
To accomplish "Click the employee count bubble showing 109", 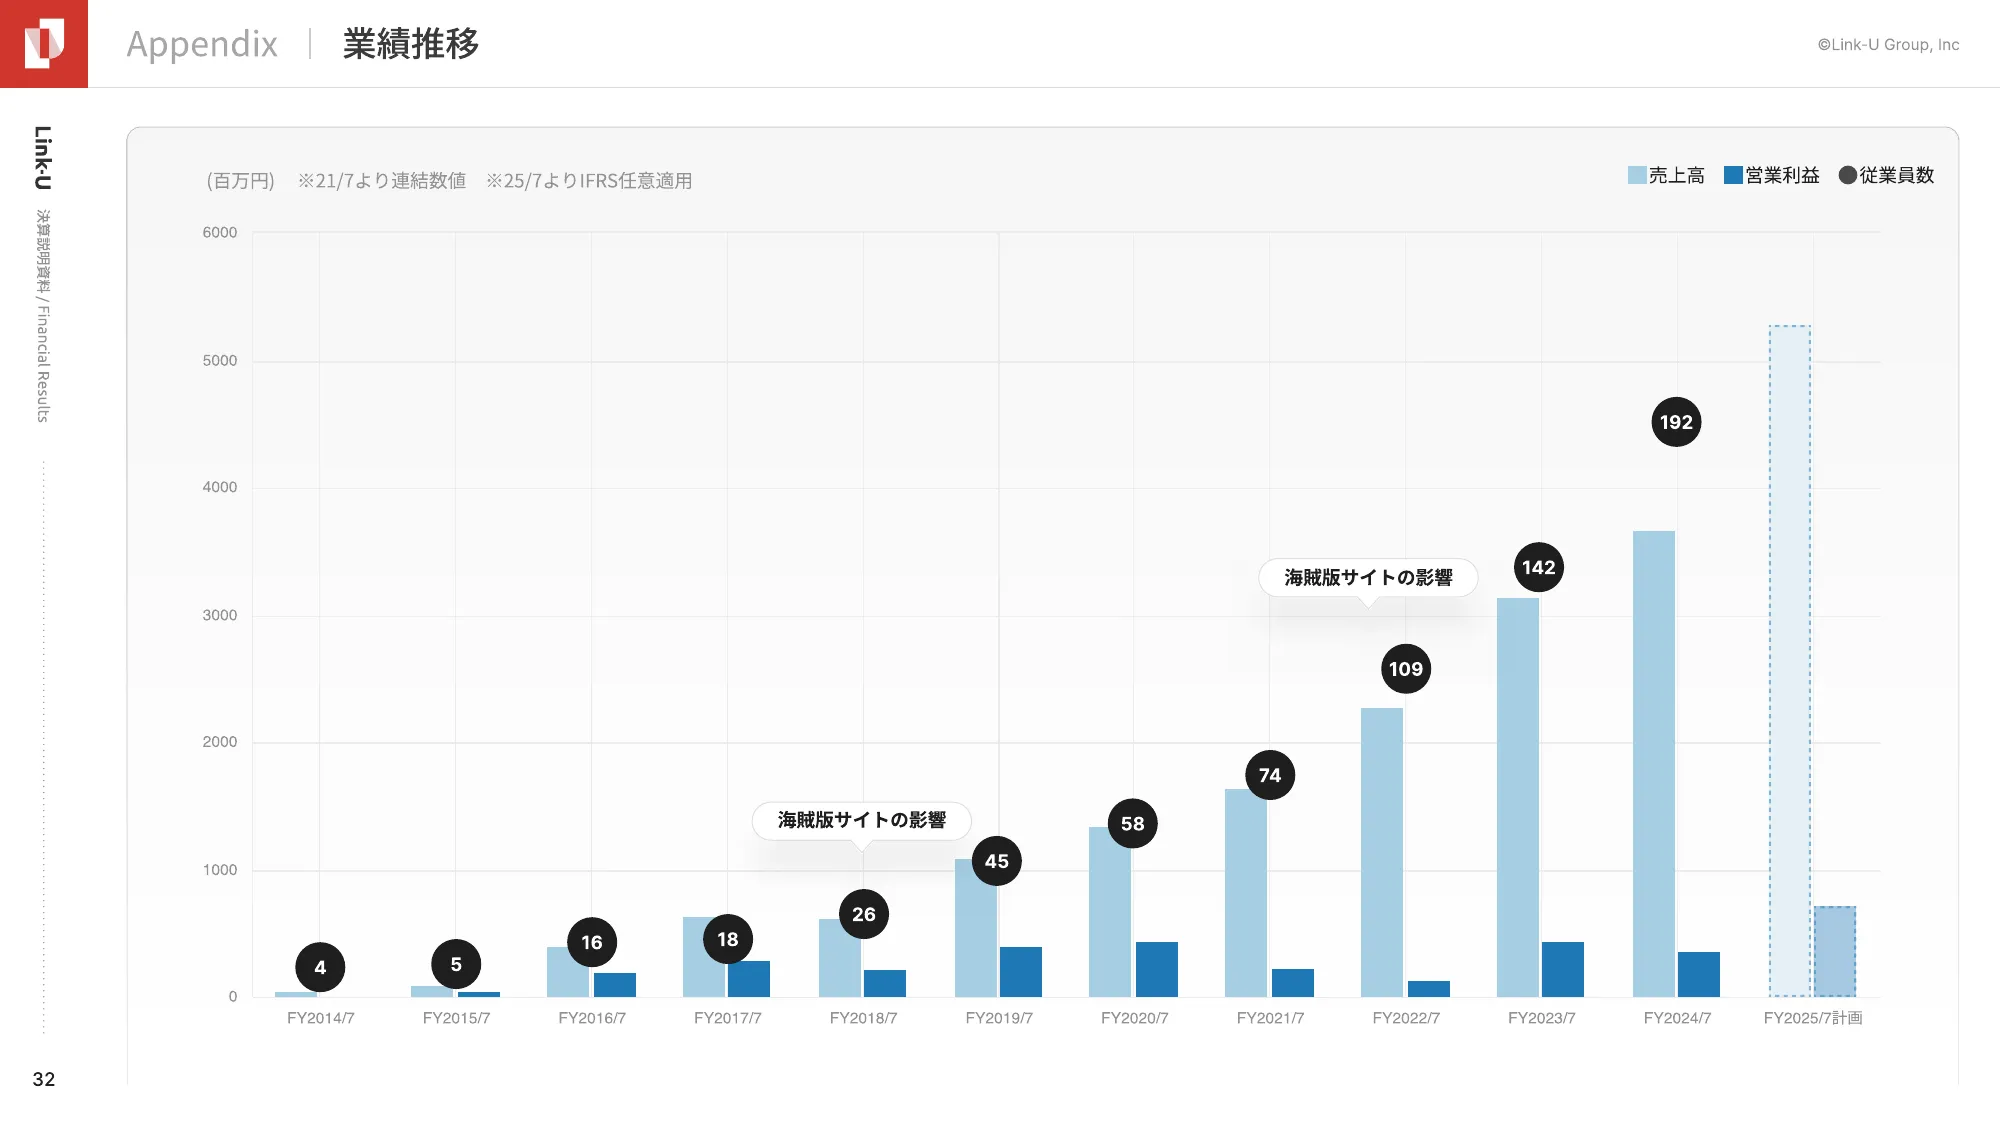I will click(x=1405, y=669).
